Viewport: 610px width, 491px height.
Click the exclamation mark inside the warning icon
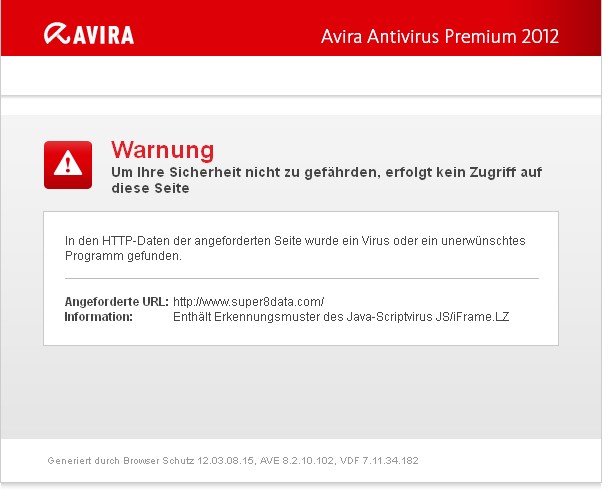click(x=68, y=164)
